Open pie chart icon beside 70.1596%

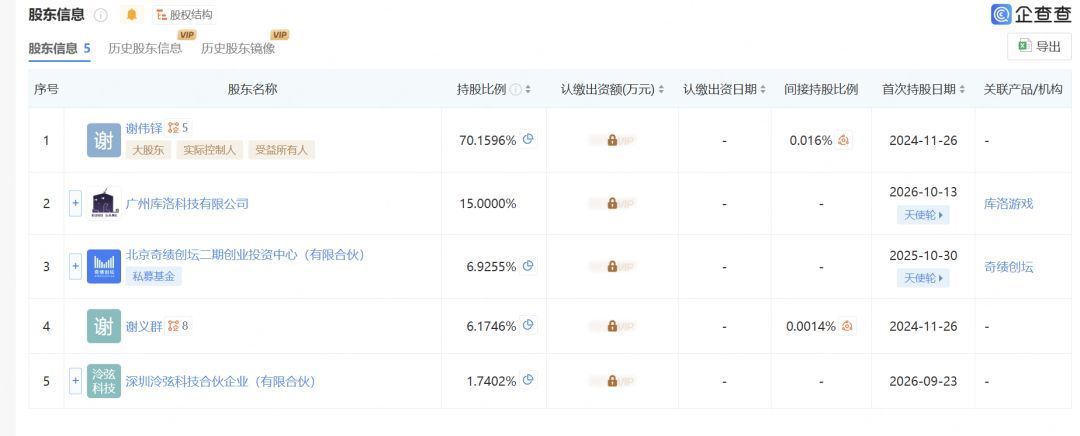528,139
